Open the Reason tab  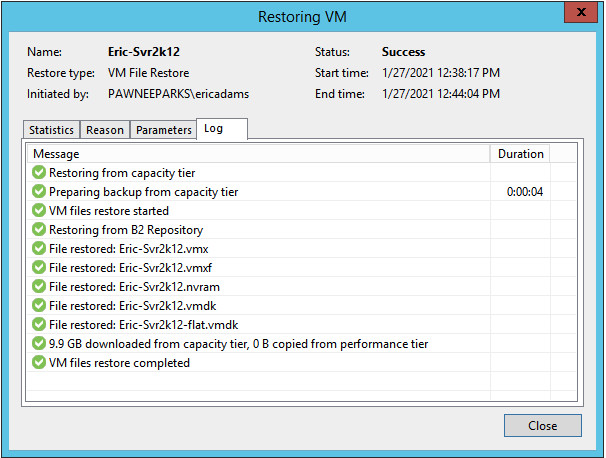[105, 130]
